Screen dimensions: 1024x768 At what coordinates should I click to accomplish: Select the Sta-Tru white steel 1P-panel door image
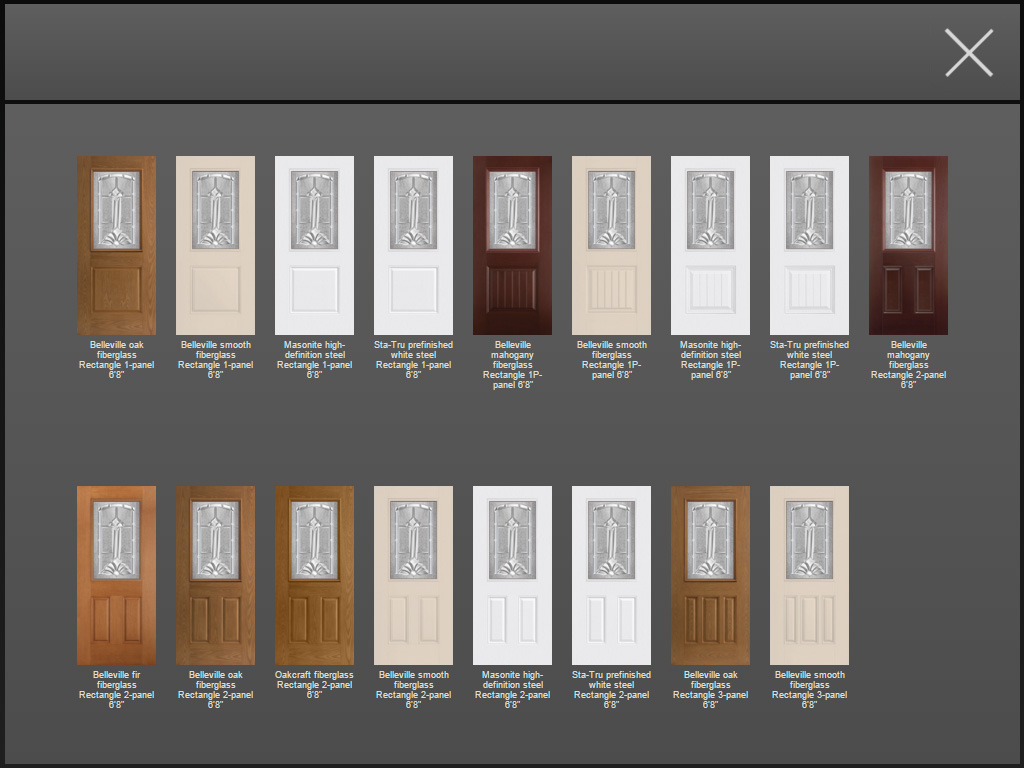tap(809, 246)
